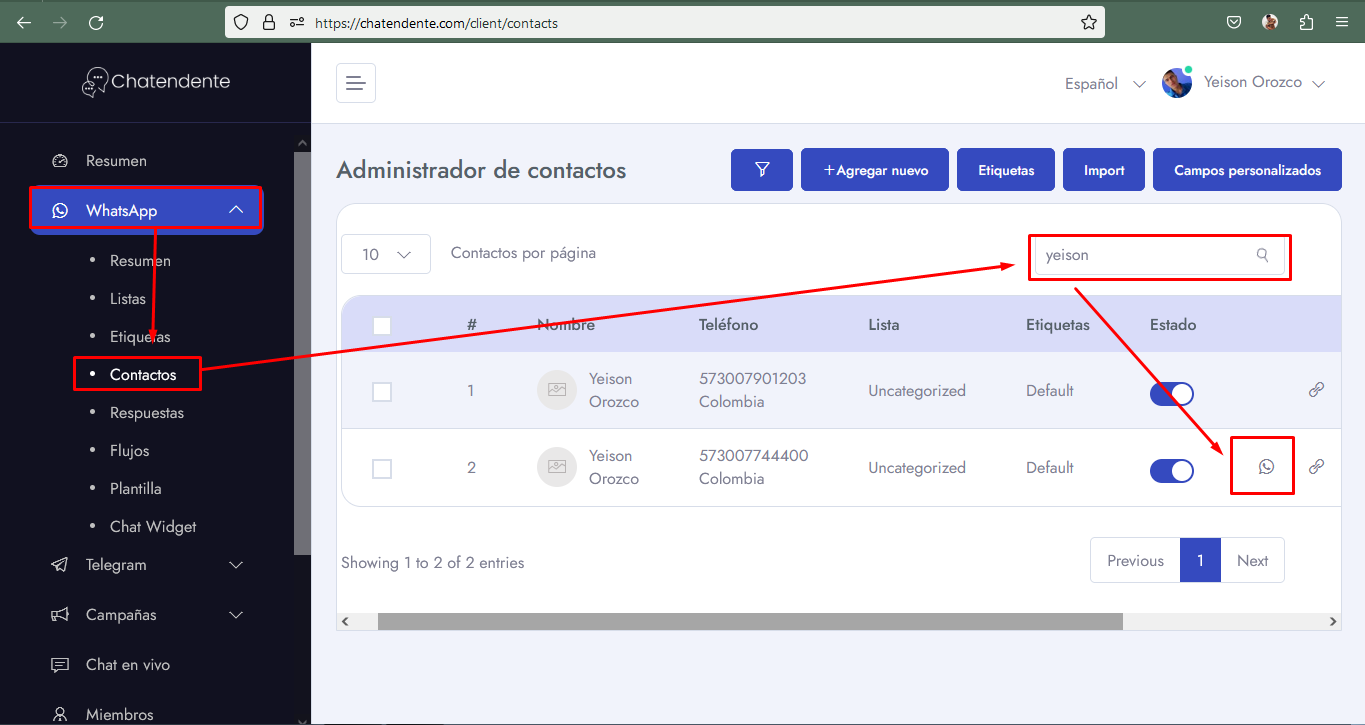Open the Plantilla submenu item
The image size is (1365, 725).
(136, 489)
